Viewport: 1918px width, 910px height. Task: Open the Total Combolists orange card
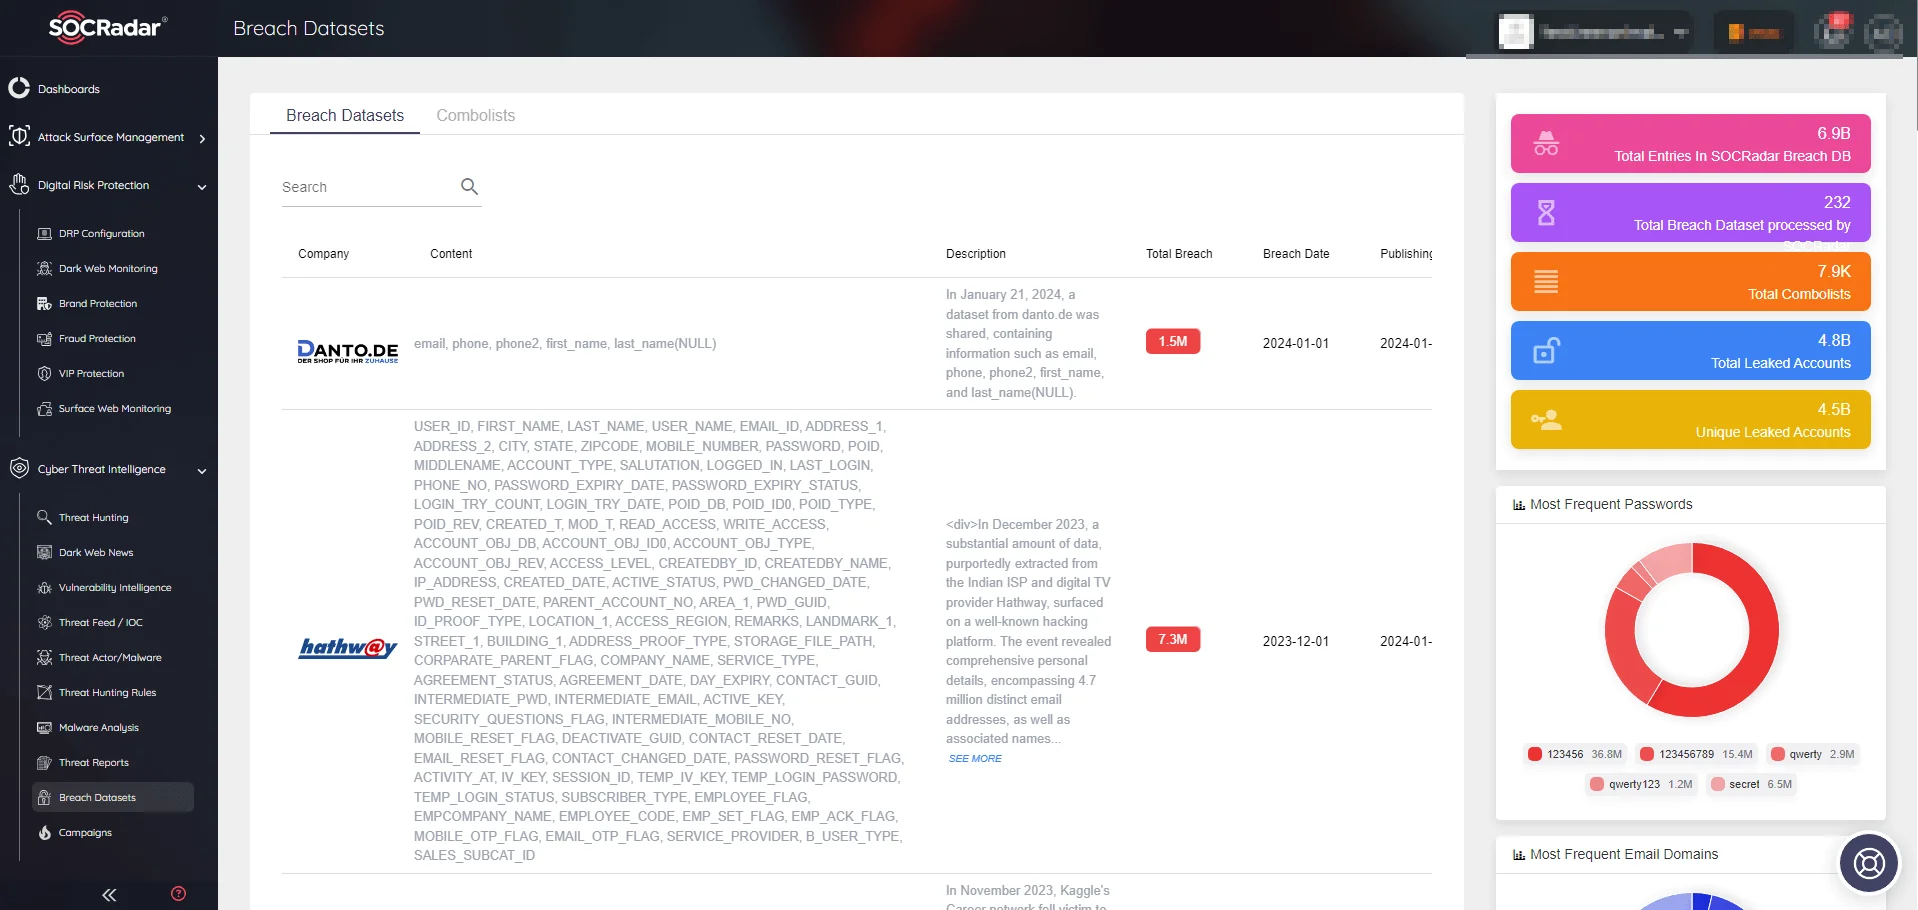pyautogui.click(x=1690, y=282)
